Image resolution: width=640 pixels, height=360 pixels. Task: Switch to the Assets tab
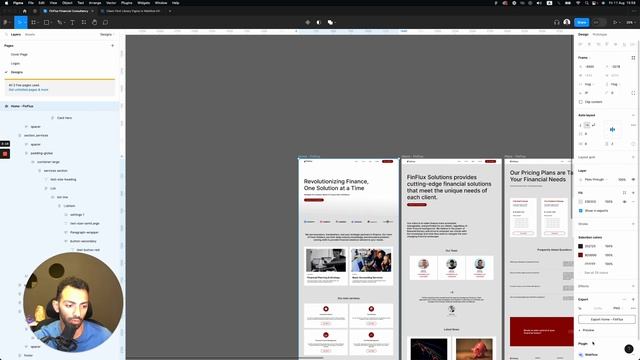[30, 35]
